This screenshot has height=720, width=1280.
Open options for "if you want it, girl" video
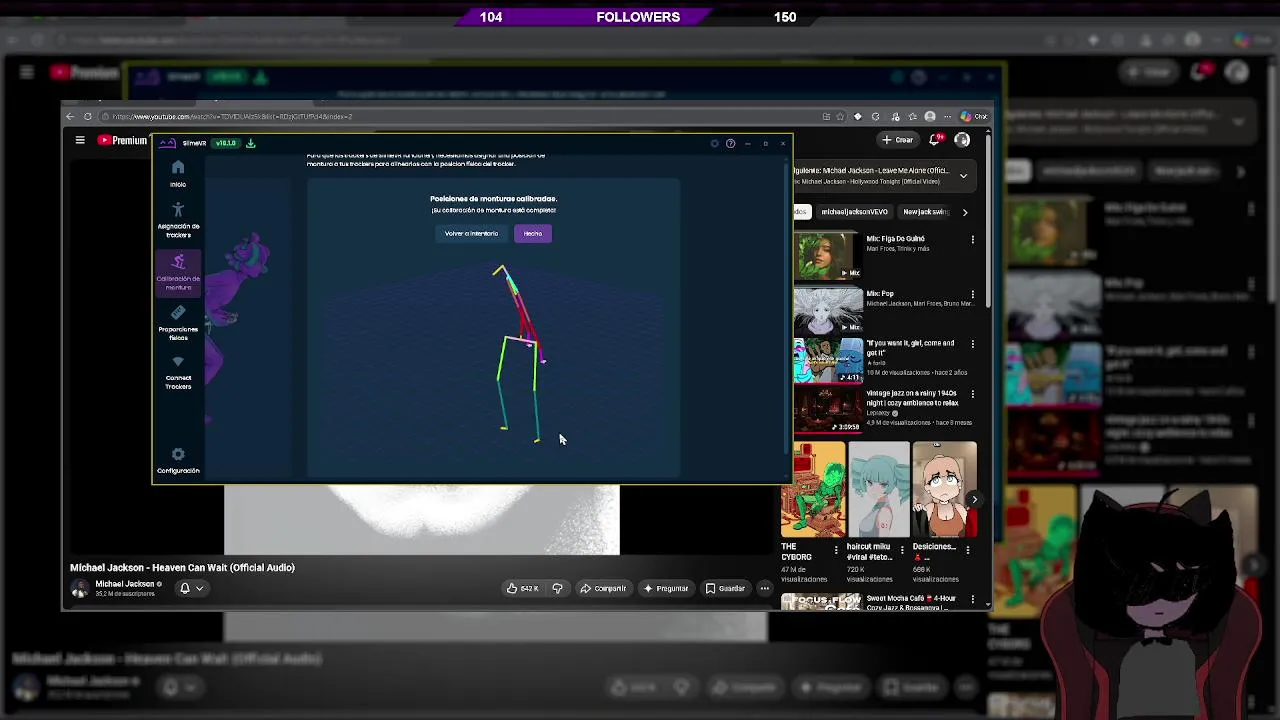coord(972,344)
